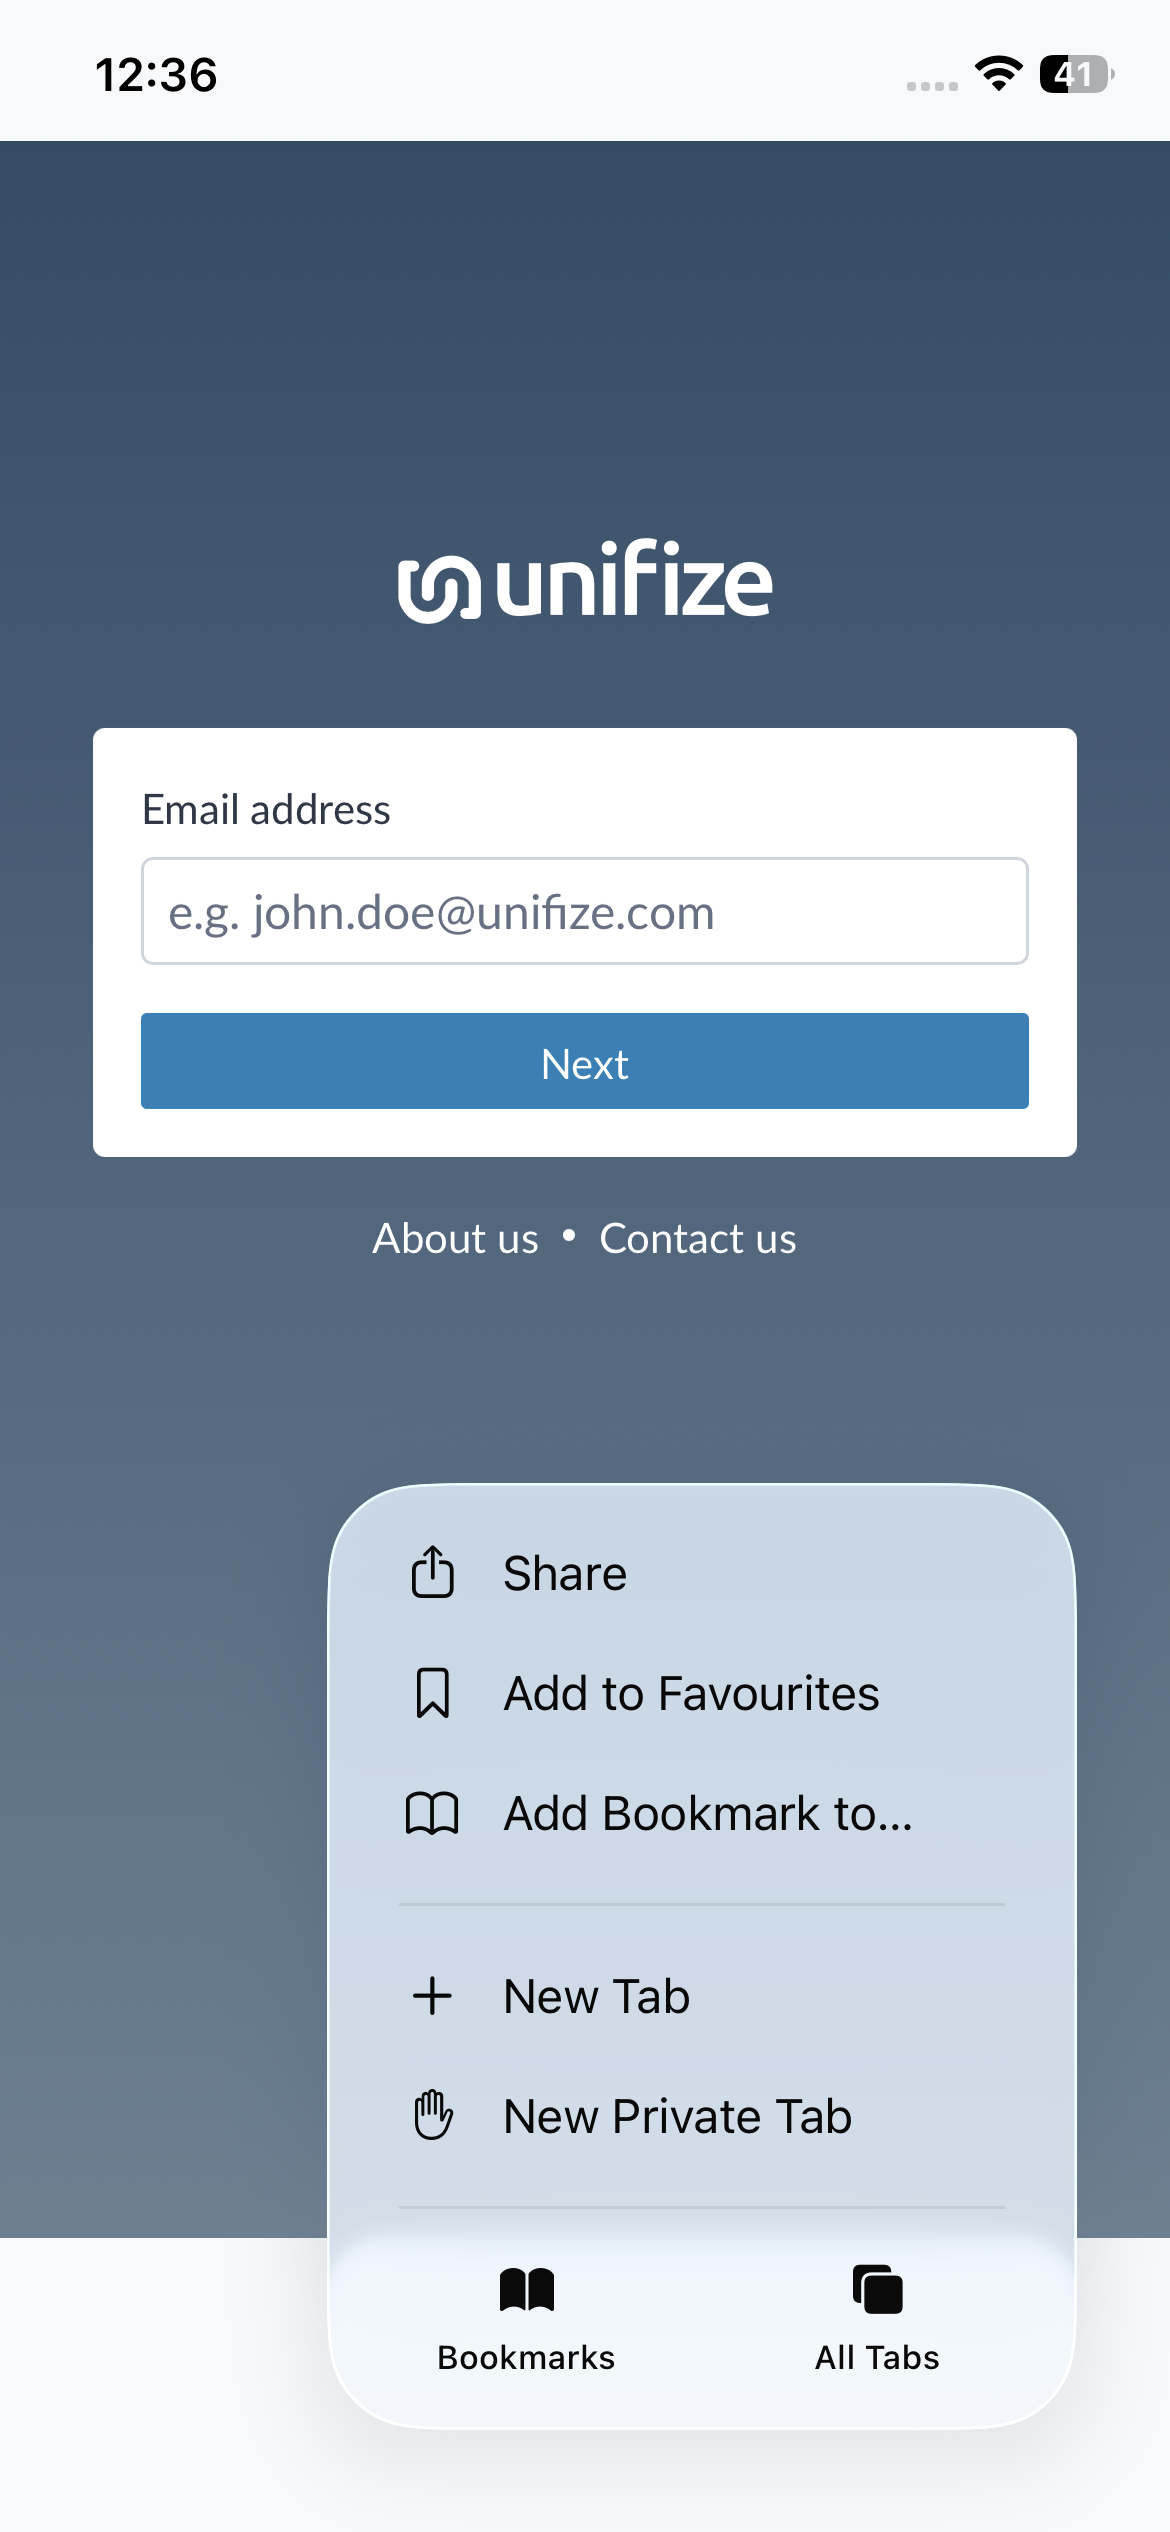
Task: Tap the 12:36 clock in status bar
Action: coord(156,75)
